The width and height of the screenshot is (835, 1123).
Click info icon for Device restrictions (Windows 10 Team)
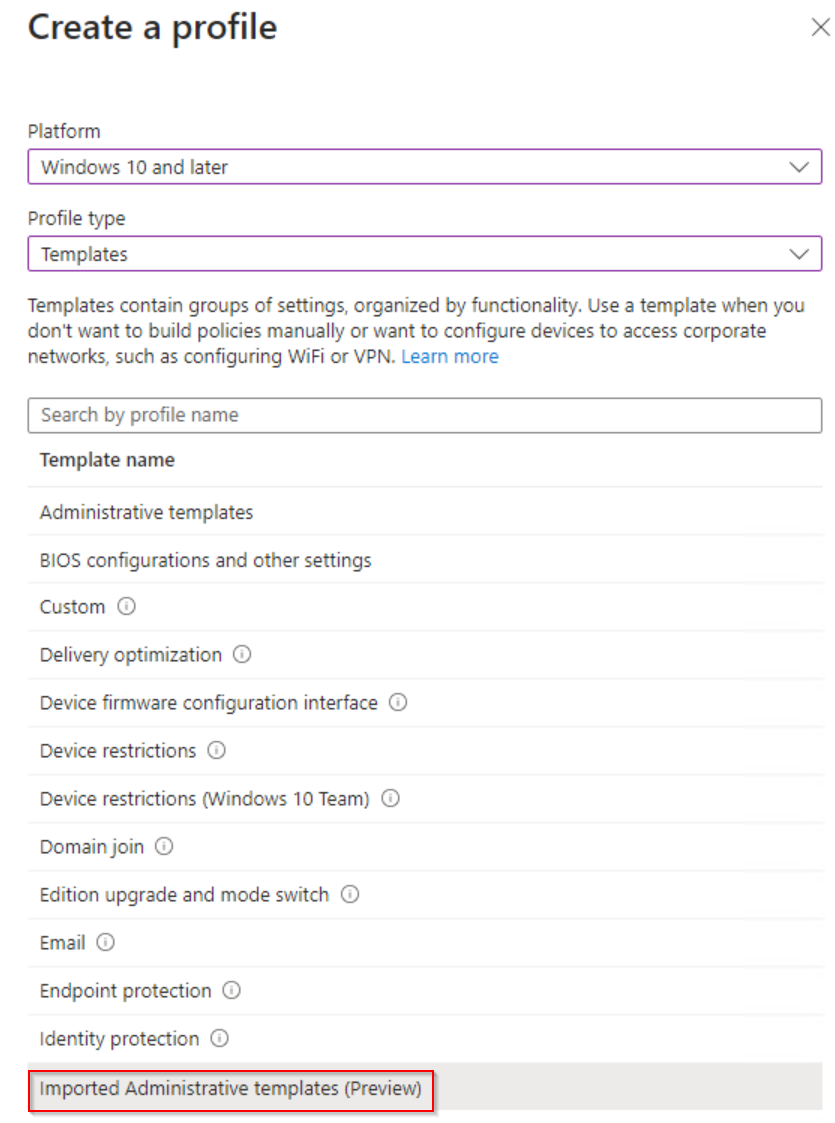(390, 799)
